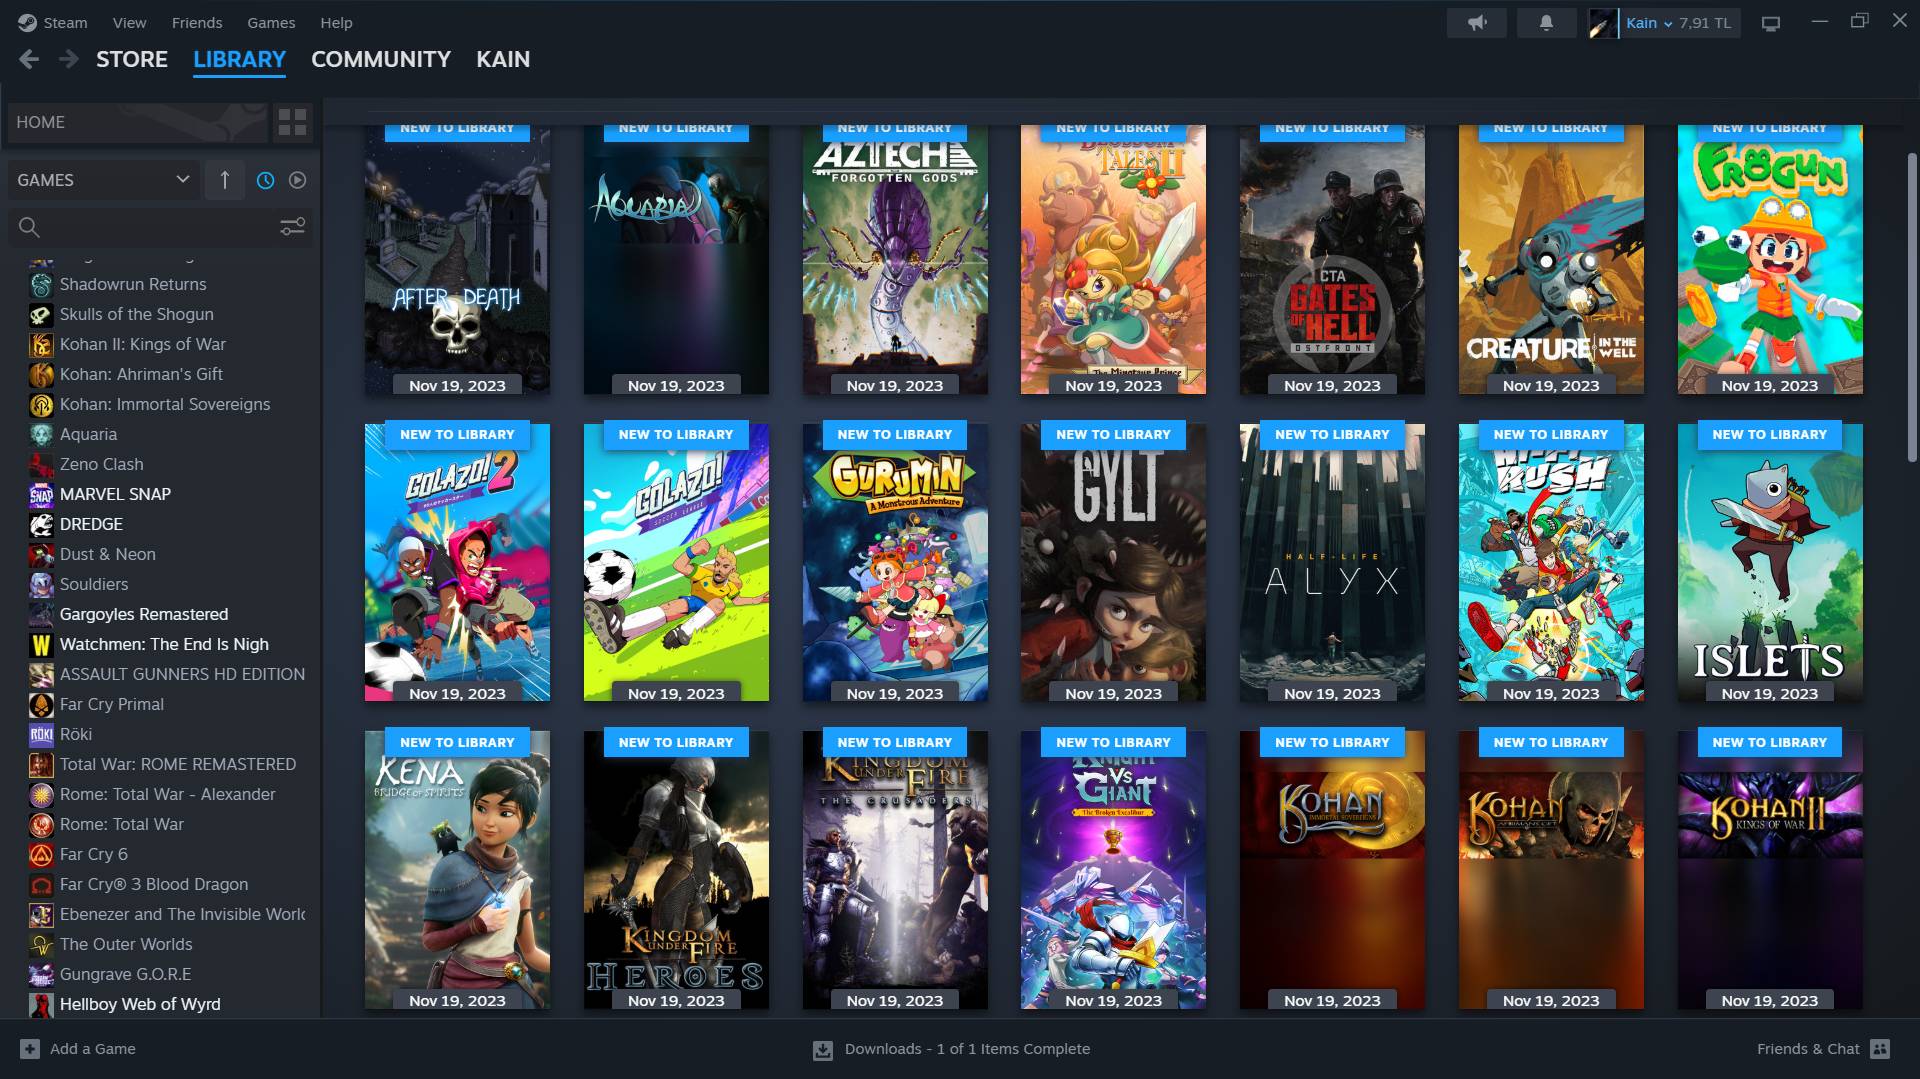Screen dimensions: 1920x1079
Task: Switch to the COMMUNITY tab
Action: [381, 60]
